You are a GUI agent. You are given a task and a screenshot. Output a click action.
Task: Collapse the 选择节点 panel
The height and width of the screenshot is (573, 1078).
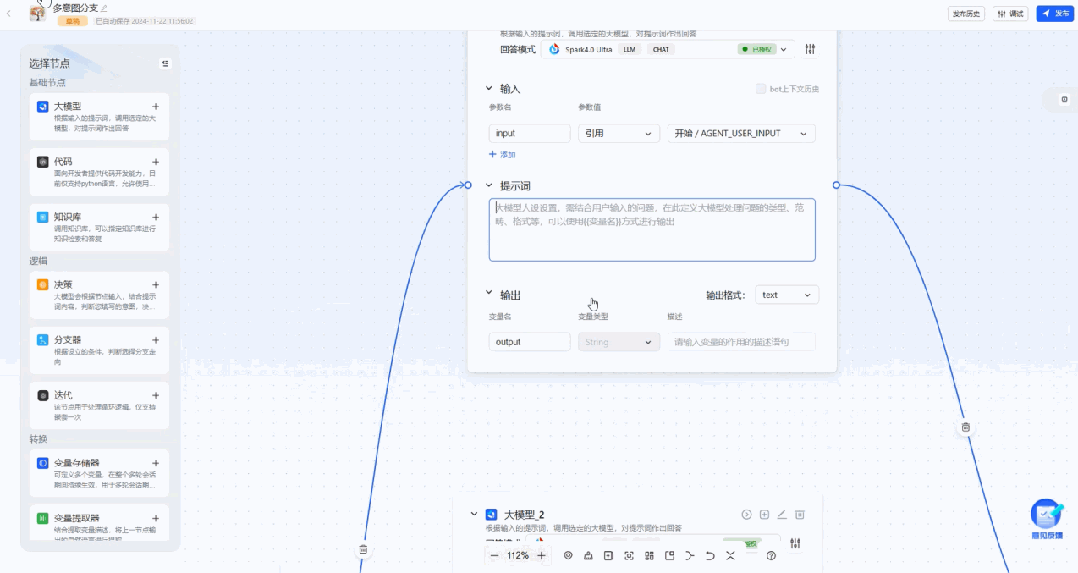pos(165,63)
